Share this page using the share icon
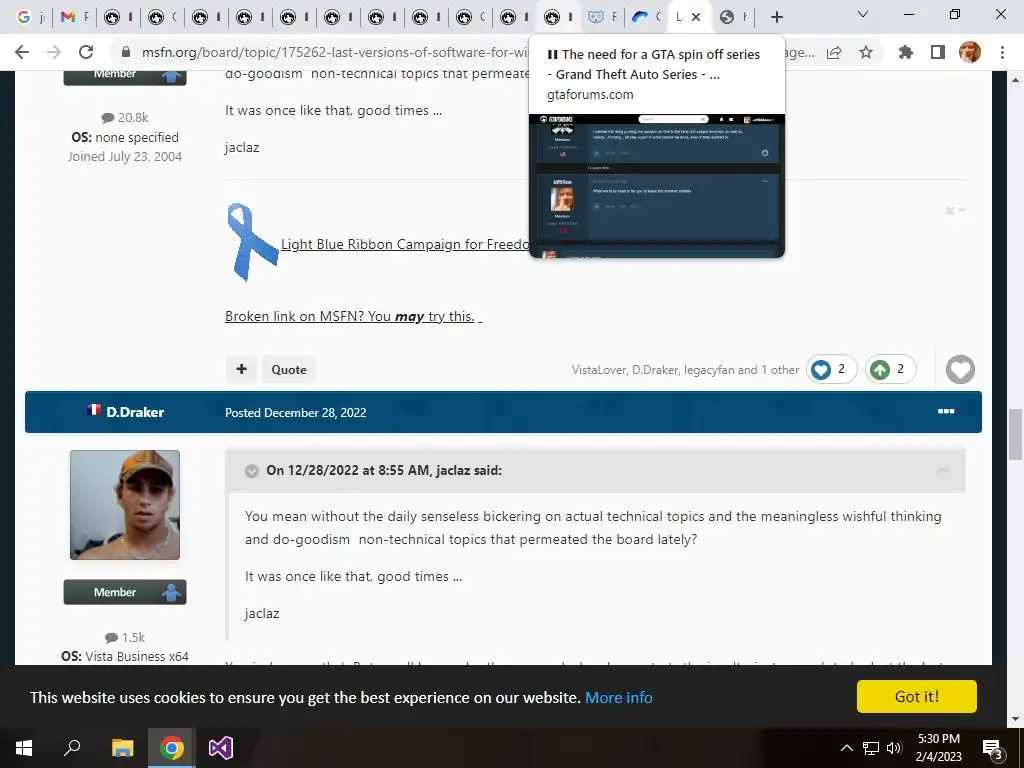Viewport: 1024px width, 768px height. click(834, 52)
